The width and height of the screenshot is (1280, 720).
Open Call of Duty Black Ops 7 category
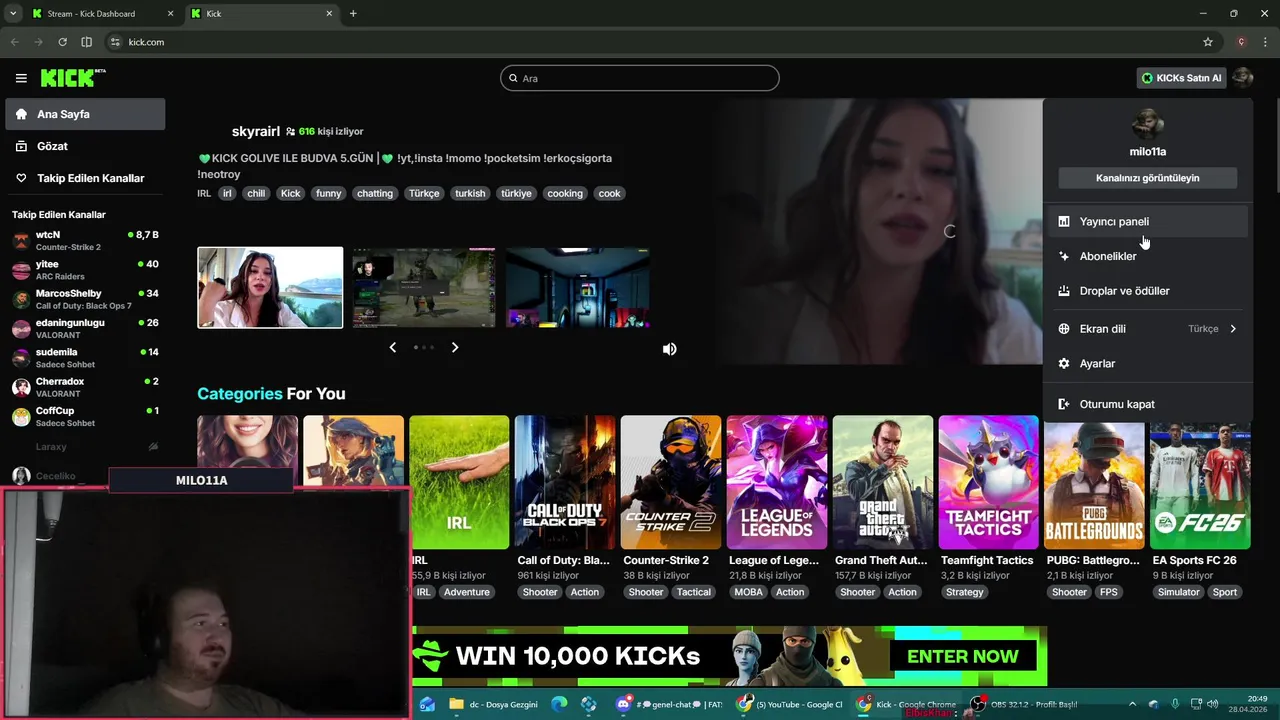[565, 483]
